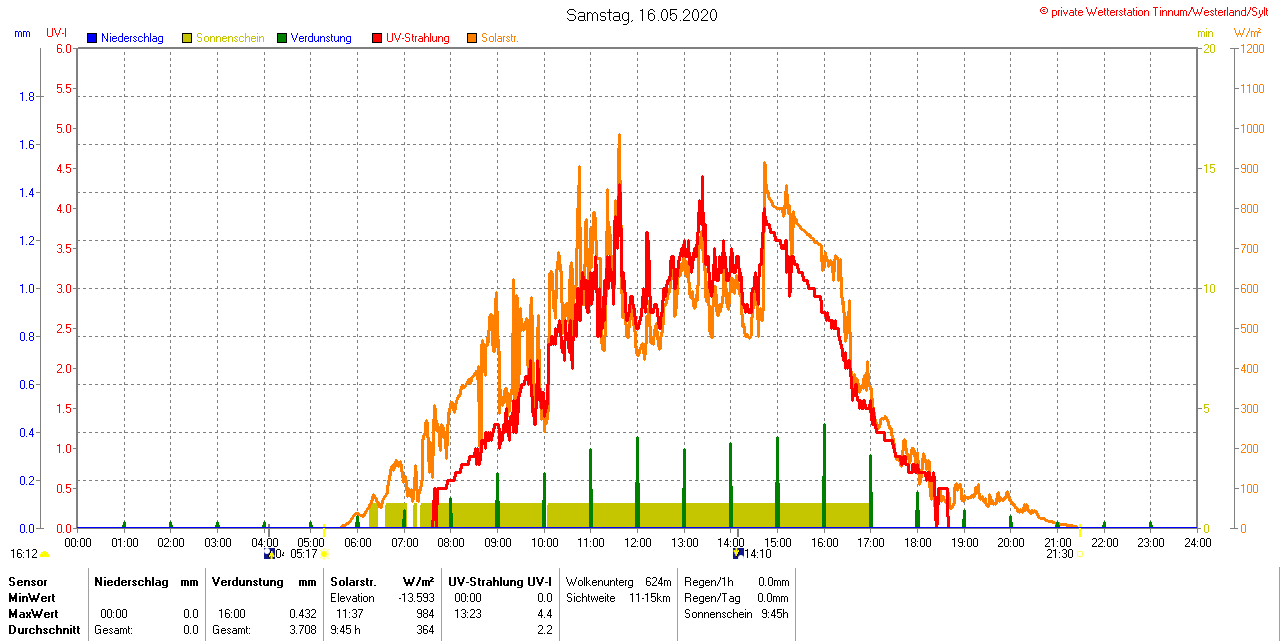Click the 16:12 time label at bottom left

point(24,554)
